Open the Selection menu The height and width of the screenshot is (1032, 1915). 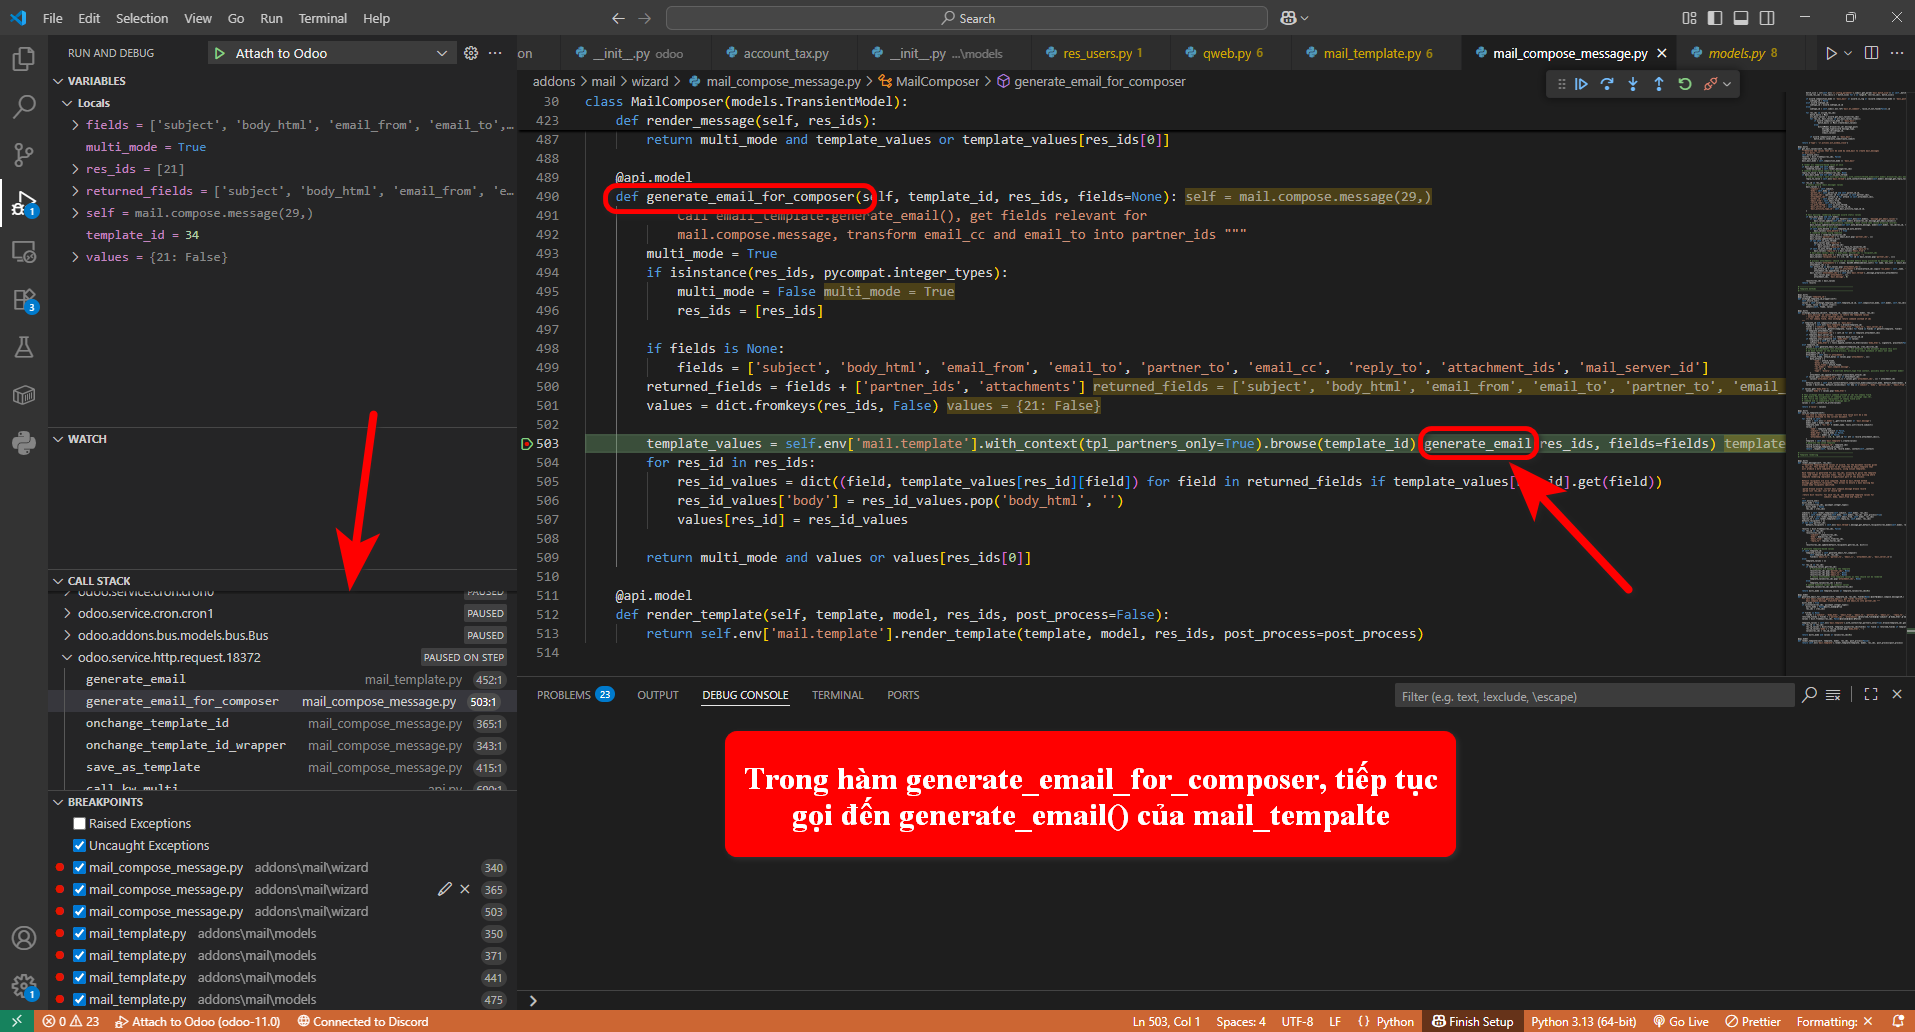tap(141, 18)
